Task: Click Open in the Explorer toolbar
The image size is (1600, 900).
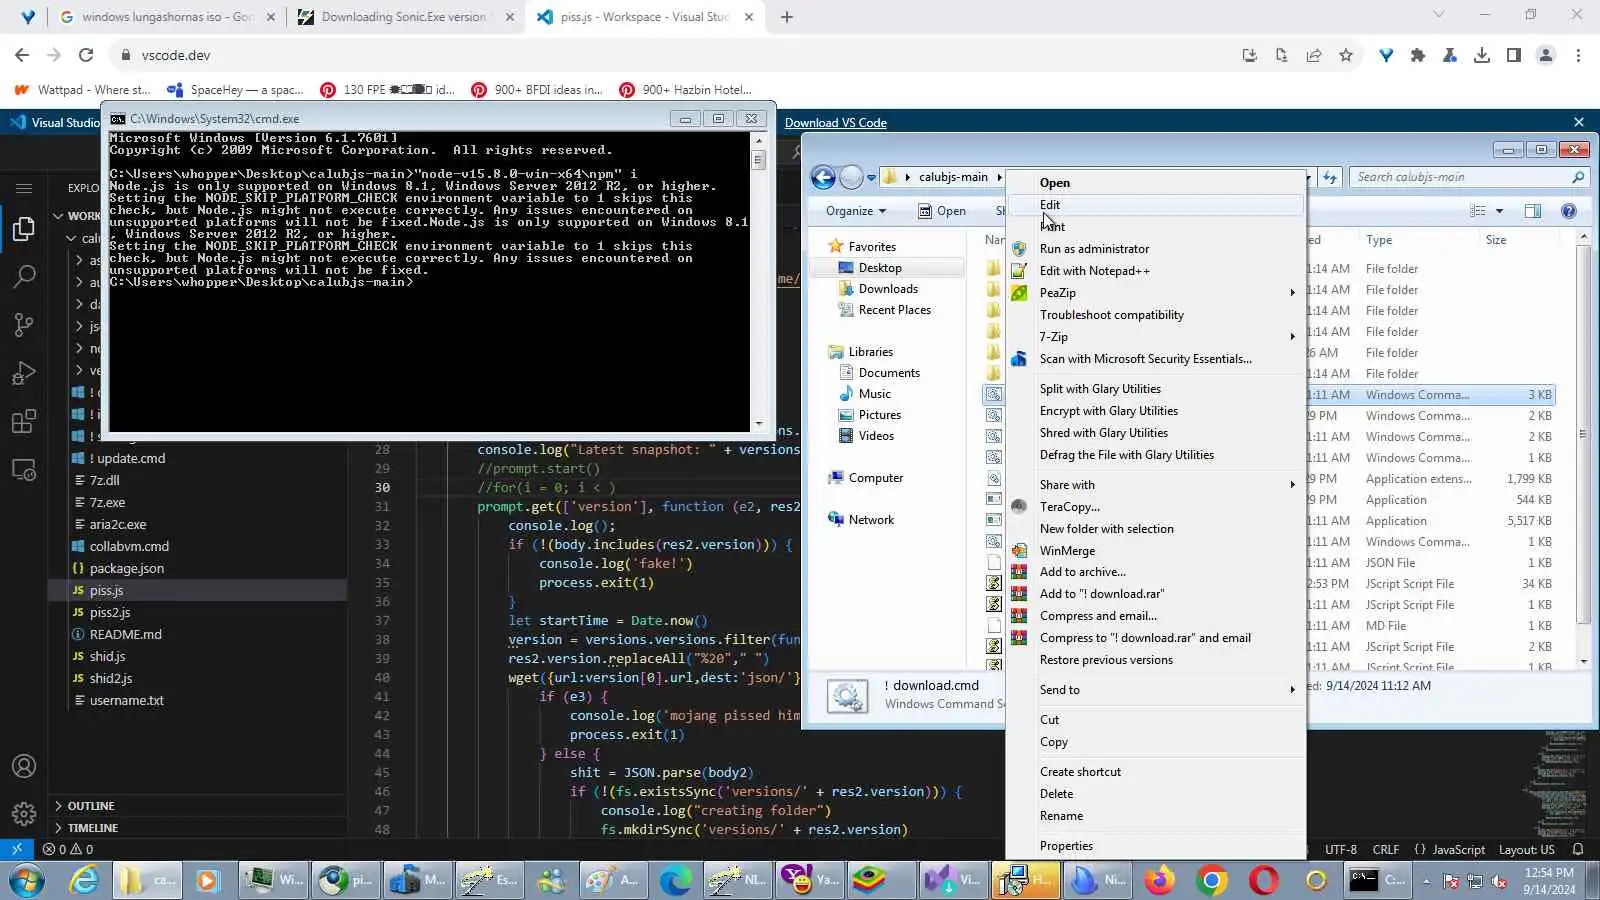Action: (x=942, y=211)
